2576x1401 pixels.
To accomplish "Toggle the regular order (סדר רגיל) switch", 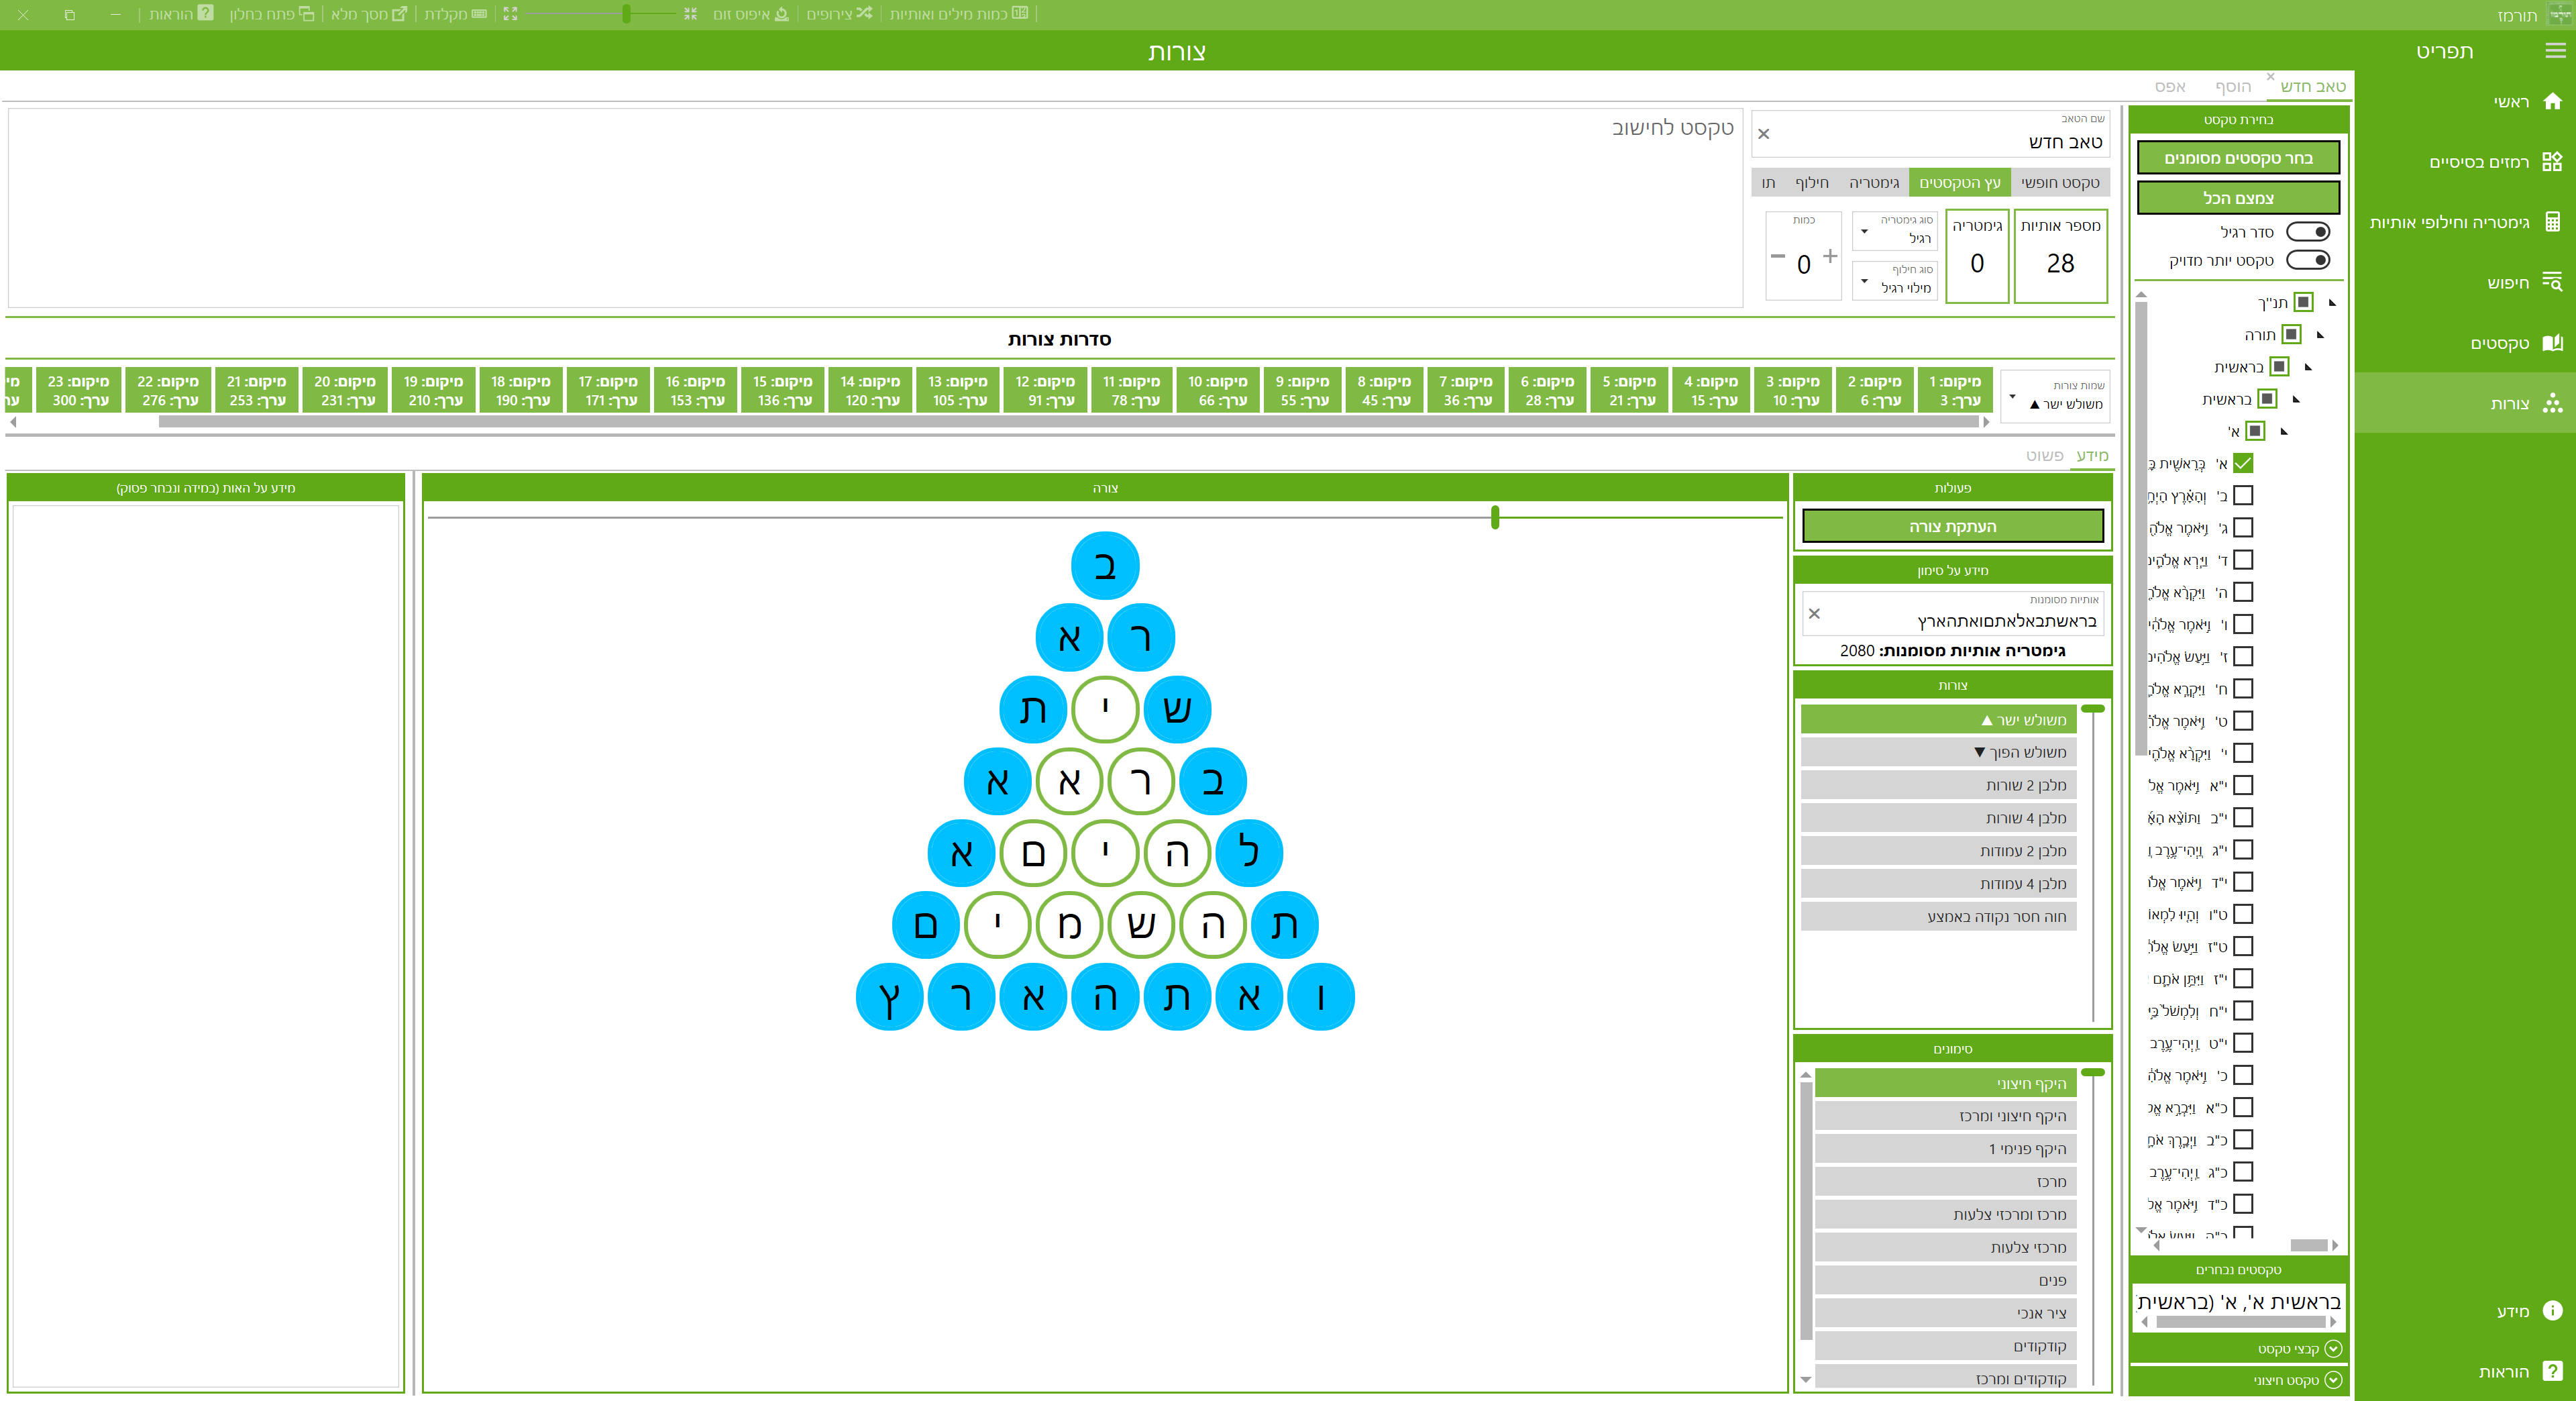I will pos(2308,232).
